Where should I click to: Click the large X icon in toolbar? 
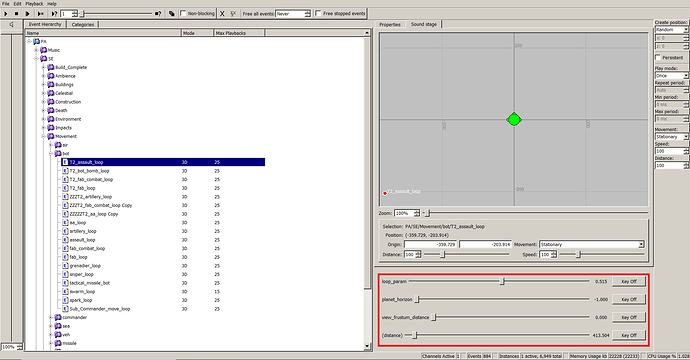(x=222, y=14)
